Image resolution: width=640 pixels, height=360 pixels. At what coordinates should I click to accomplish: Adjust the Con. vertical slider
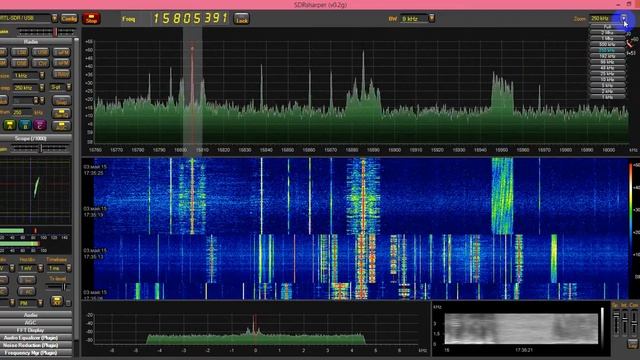(633, 323)
